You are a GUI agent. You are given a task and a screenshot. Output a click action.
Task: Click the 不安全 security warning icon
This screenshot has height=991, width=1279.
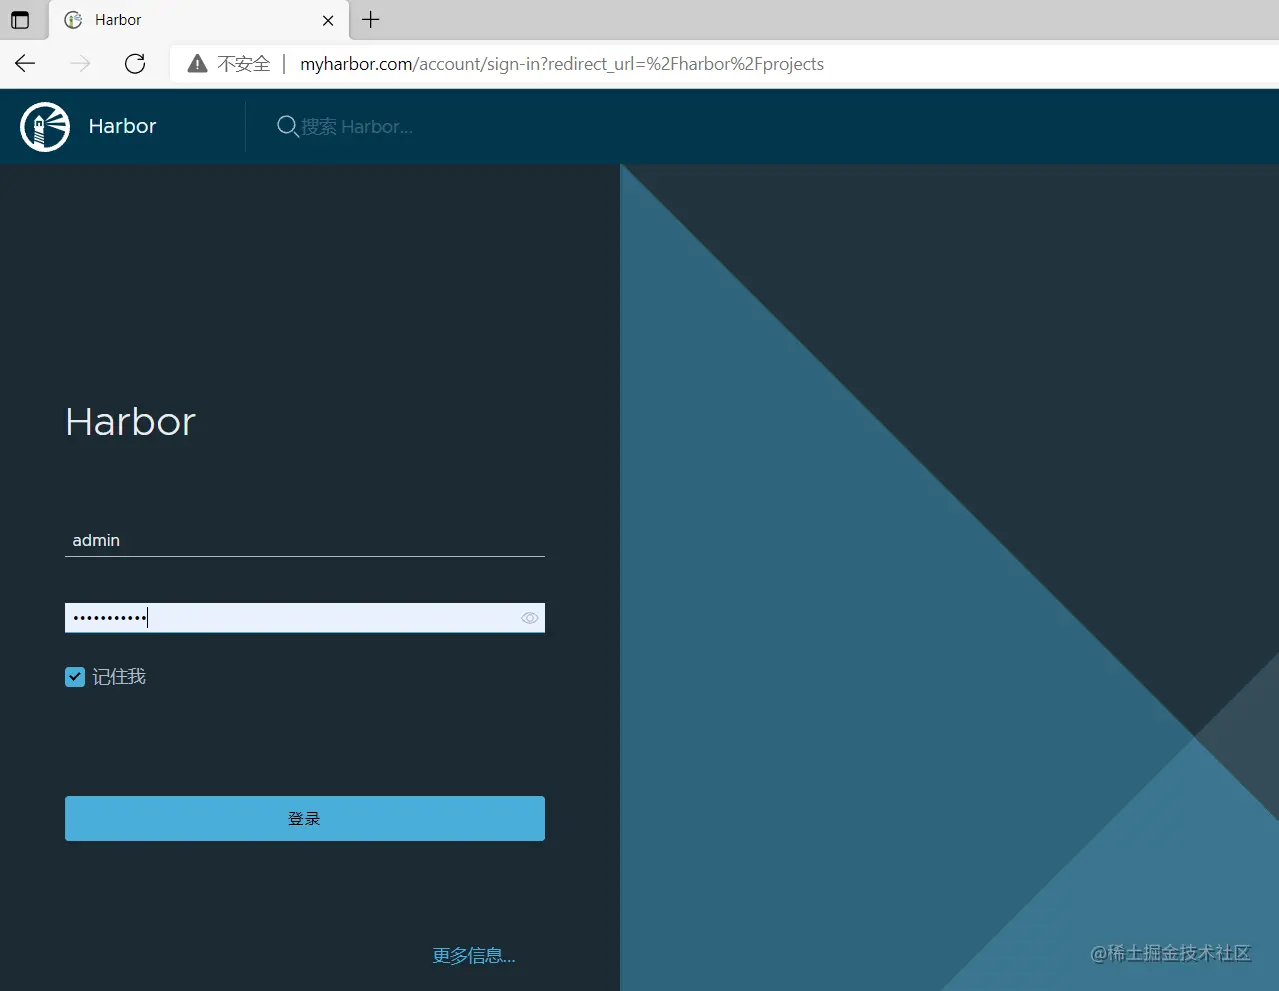coord(198,64)
